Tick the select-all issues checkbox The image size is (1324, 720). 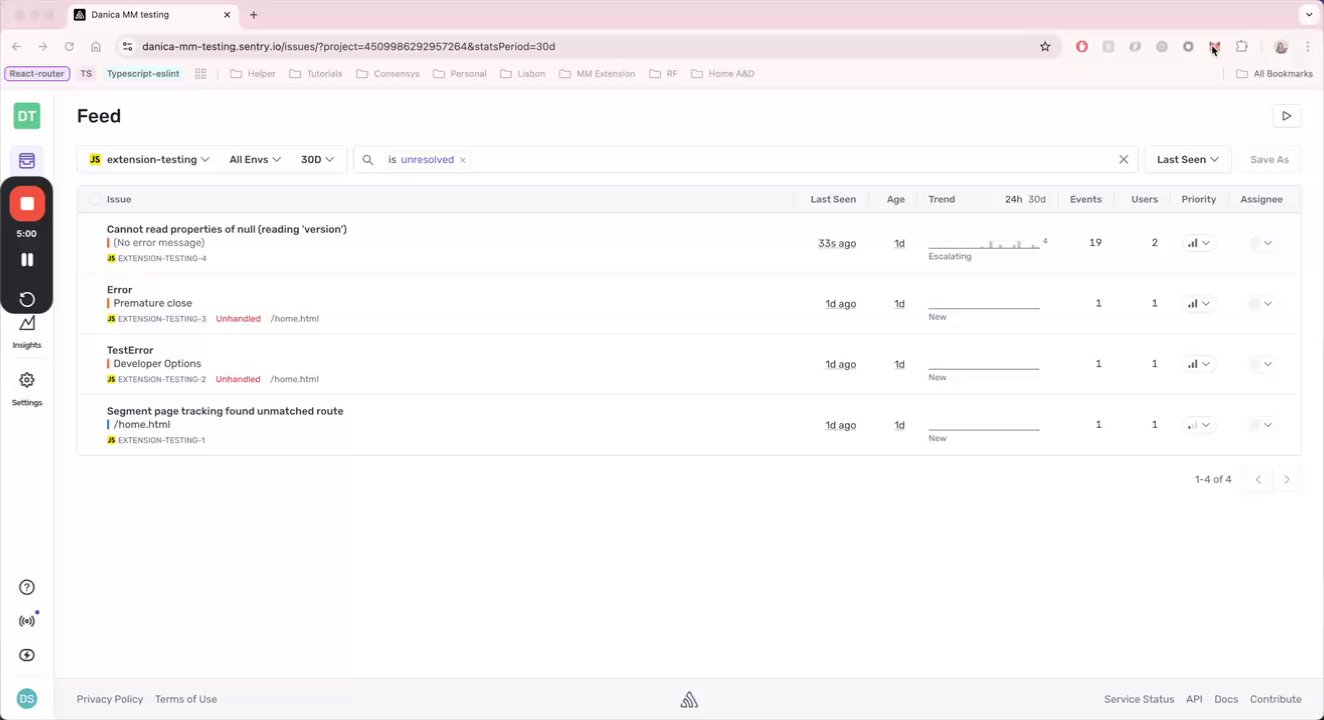[95, 199]
